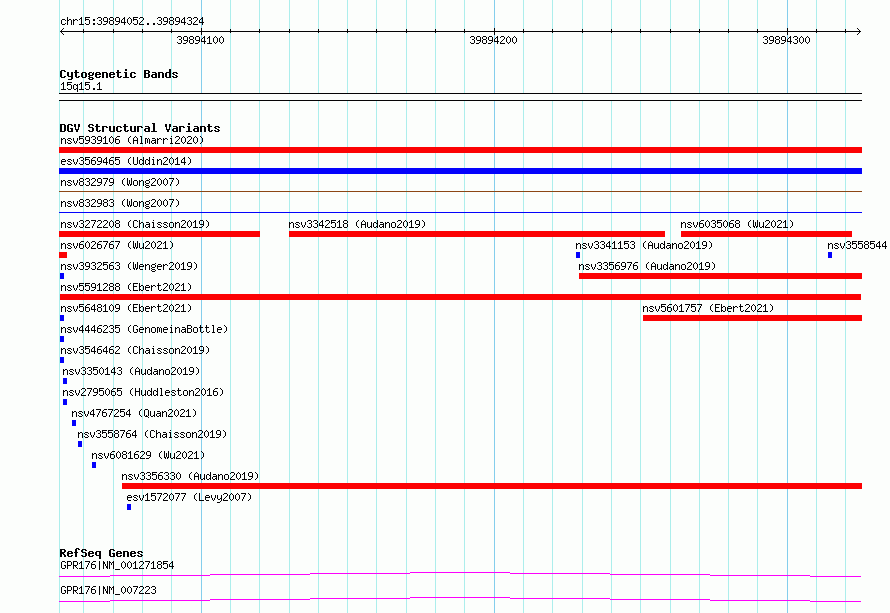The height and width of the screenshot is (613, 890).
Task: Click the Cytogenetic Bands track title
Action: tap(119, 74)
